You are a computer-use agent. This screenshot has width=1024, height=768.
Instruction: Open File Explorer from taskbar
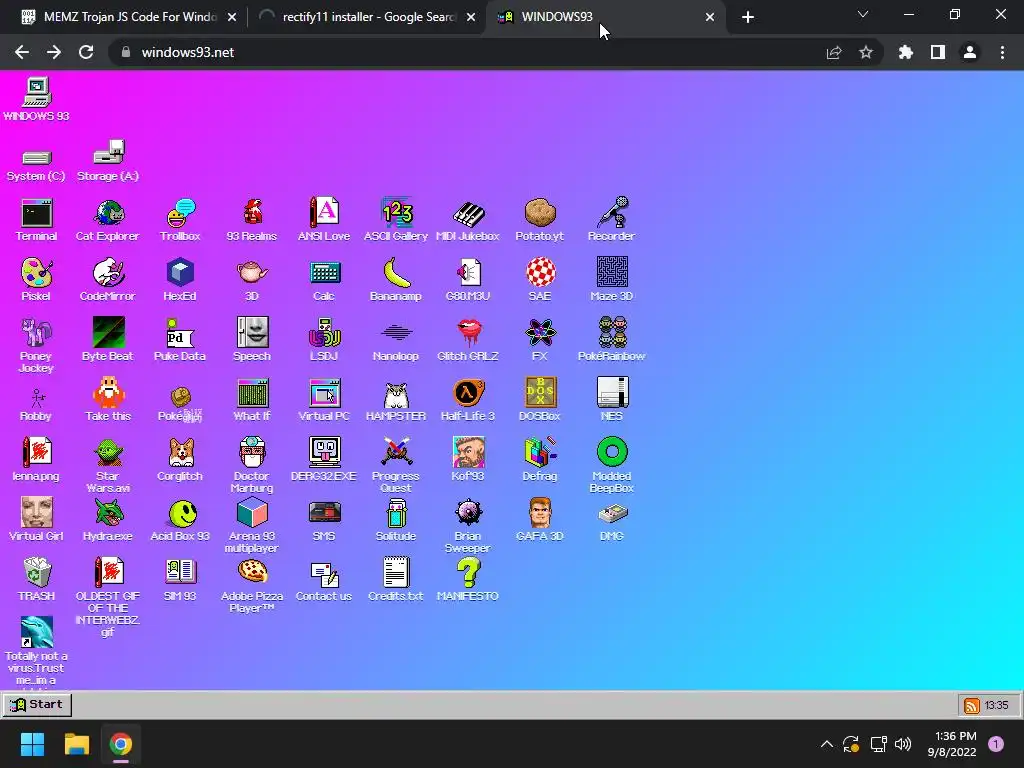76,744
